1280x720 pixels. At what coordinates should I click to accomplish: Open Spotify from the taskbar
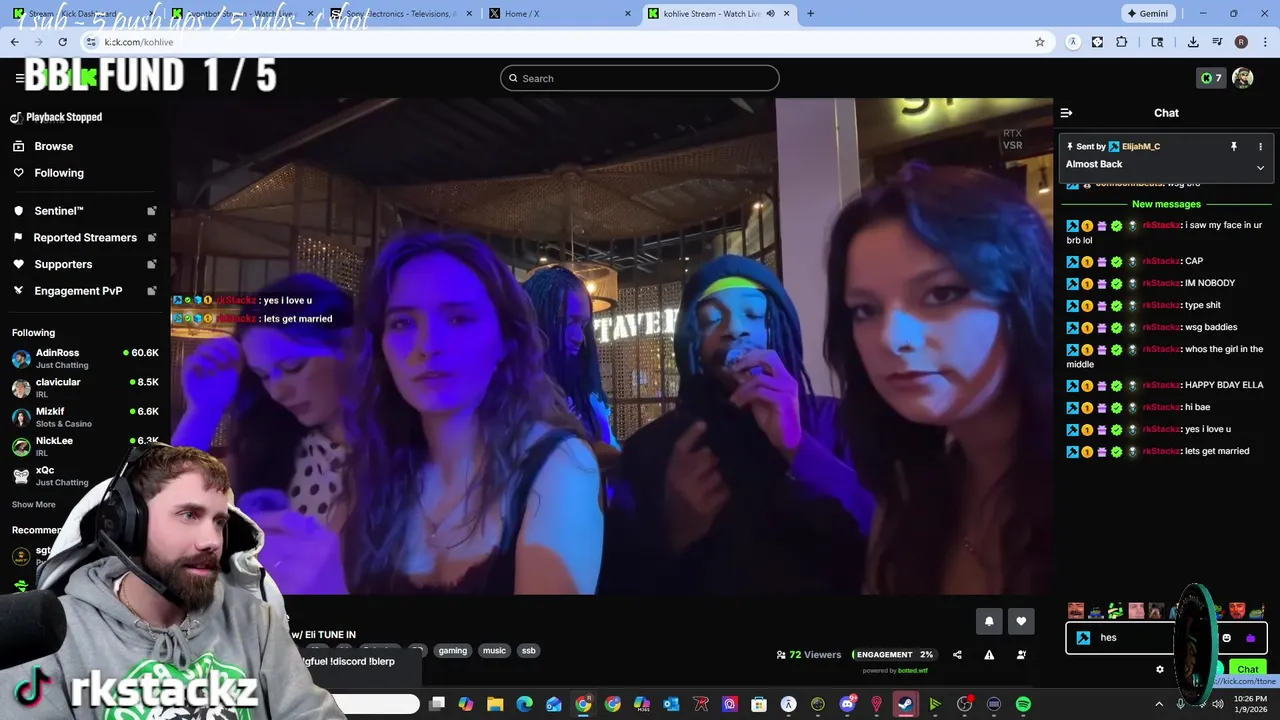click(1023, 705)
